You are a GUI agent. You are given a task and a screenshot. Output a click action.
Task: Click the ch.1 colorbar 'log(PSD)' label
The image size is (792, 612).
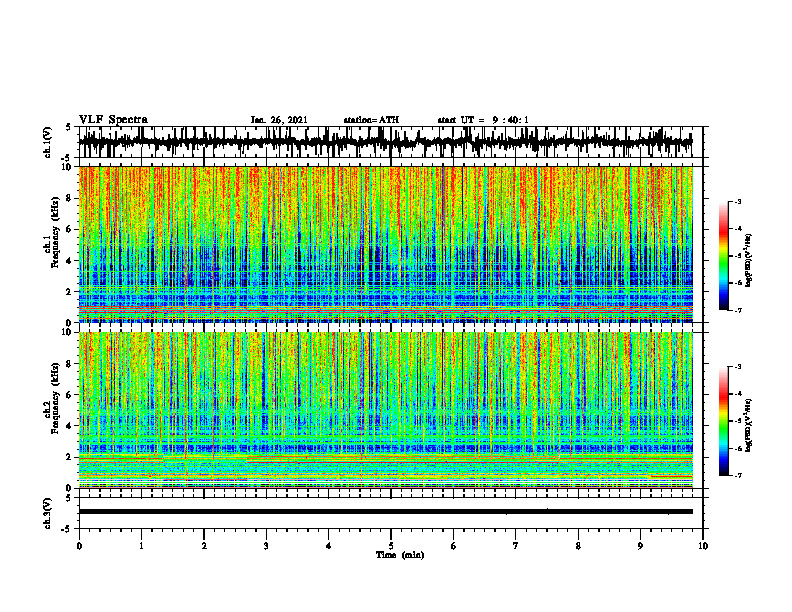point(749,261)
